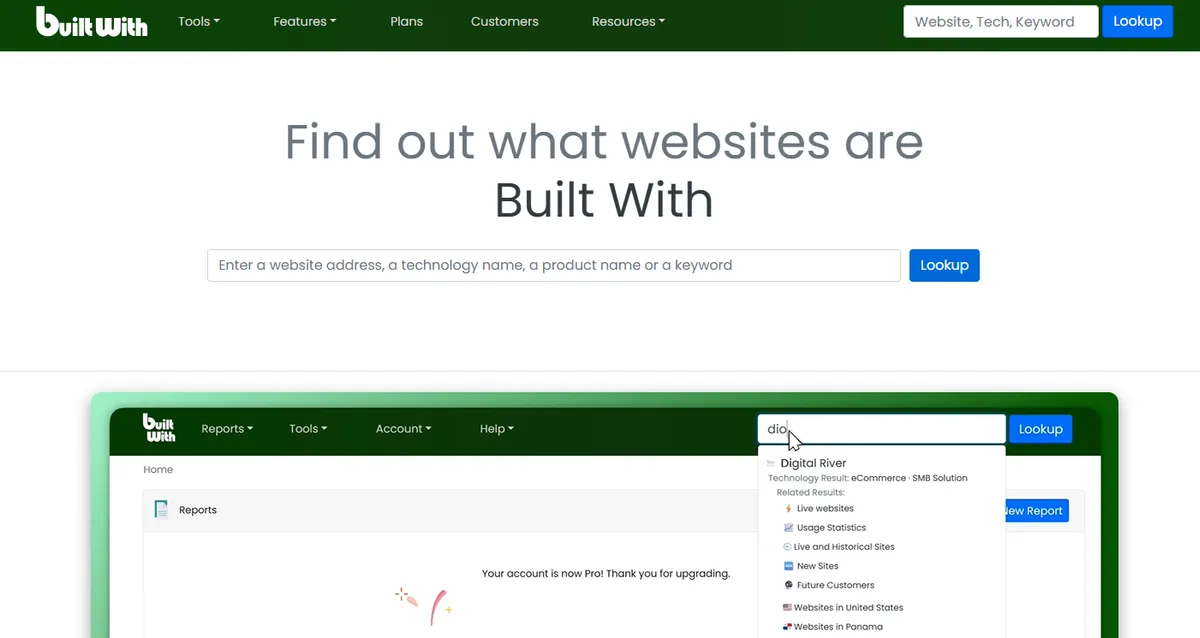Focus the 'Website, Tech, Keyword' search field
Screen dimensions: 1200x638
pos(1001,21)
